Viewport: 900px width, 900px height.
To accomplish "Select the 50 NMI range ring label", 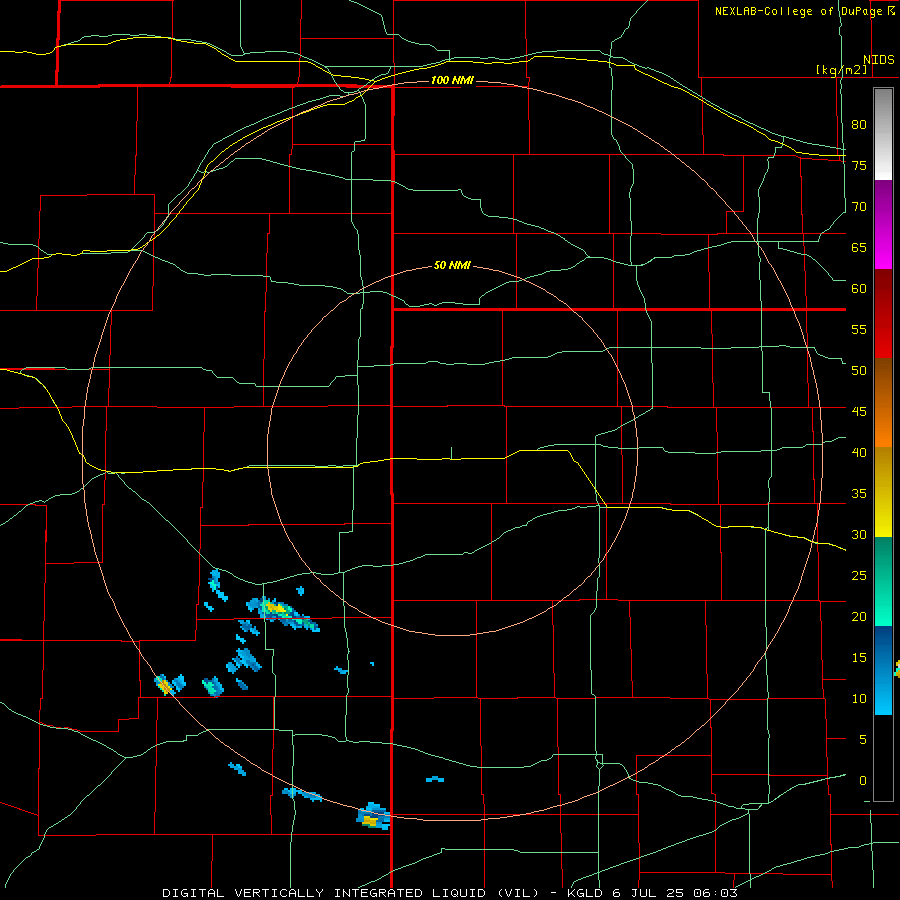I will tap(452, 265).
